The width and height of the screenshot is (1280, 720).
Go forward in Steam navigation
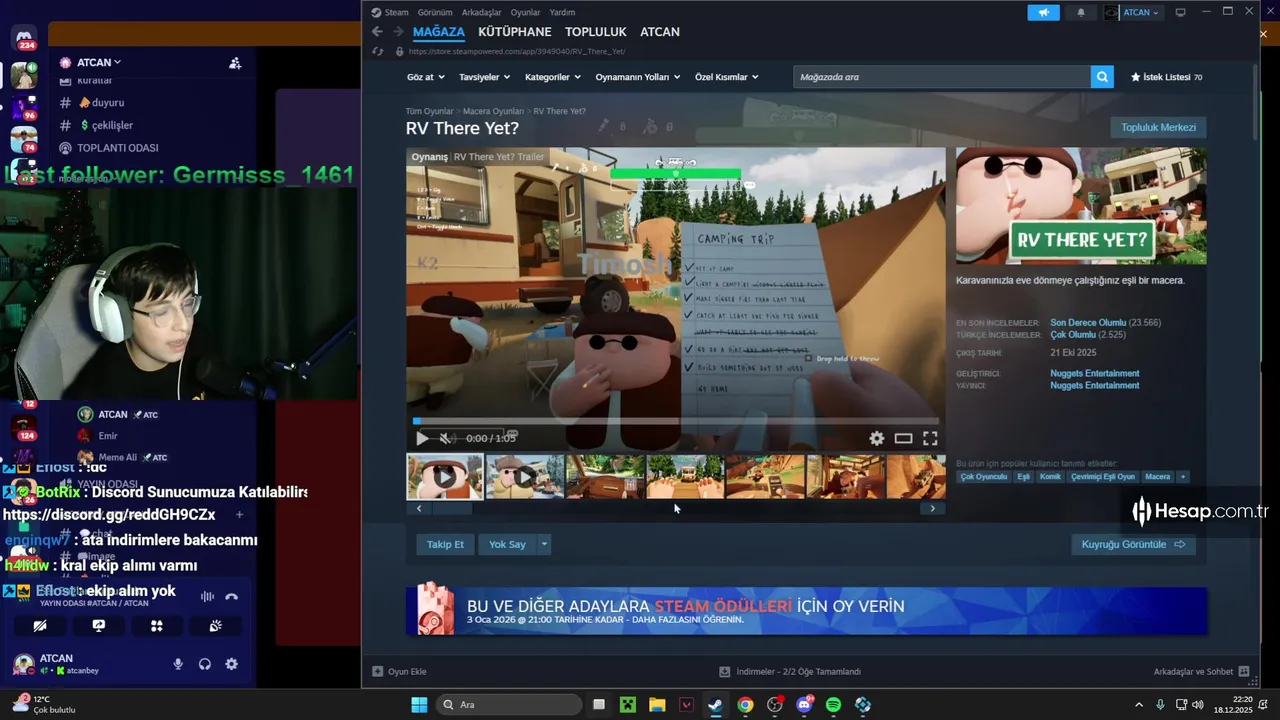(x=397, y=32)
